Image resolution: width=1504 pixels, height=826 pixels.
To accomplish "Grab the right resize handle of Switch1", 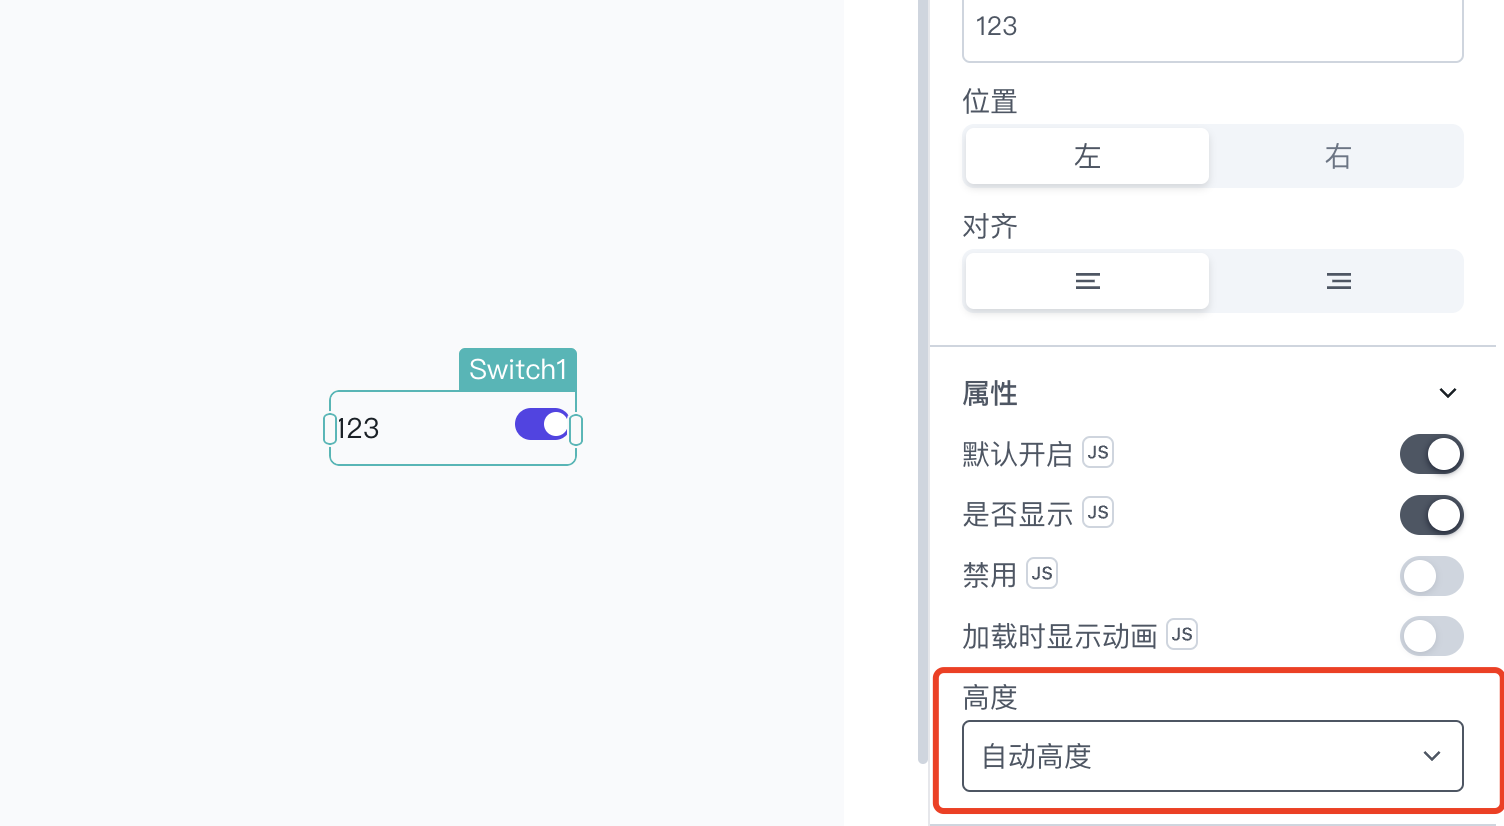I will click(576, 430).
